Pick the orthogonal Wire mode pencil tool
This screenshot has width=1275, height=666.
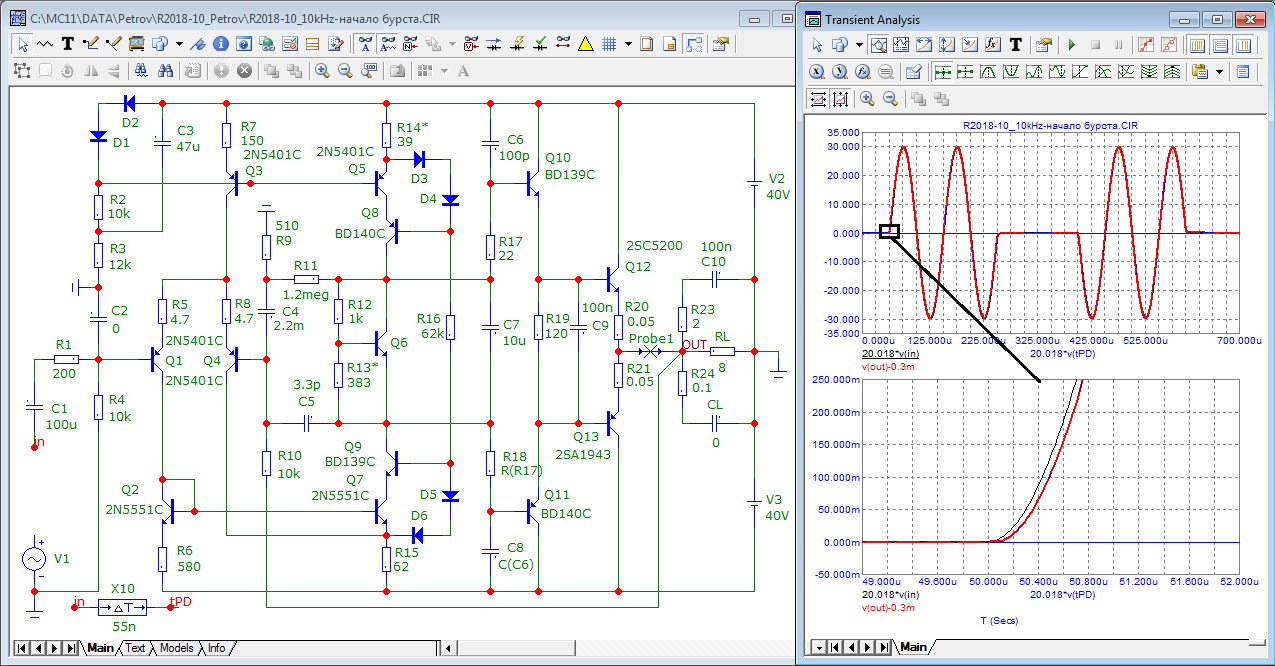point(90,44)
